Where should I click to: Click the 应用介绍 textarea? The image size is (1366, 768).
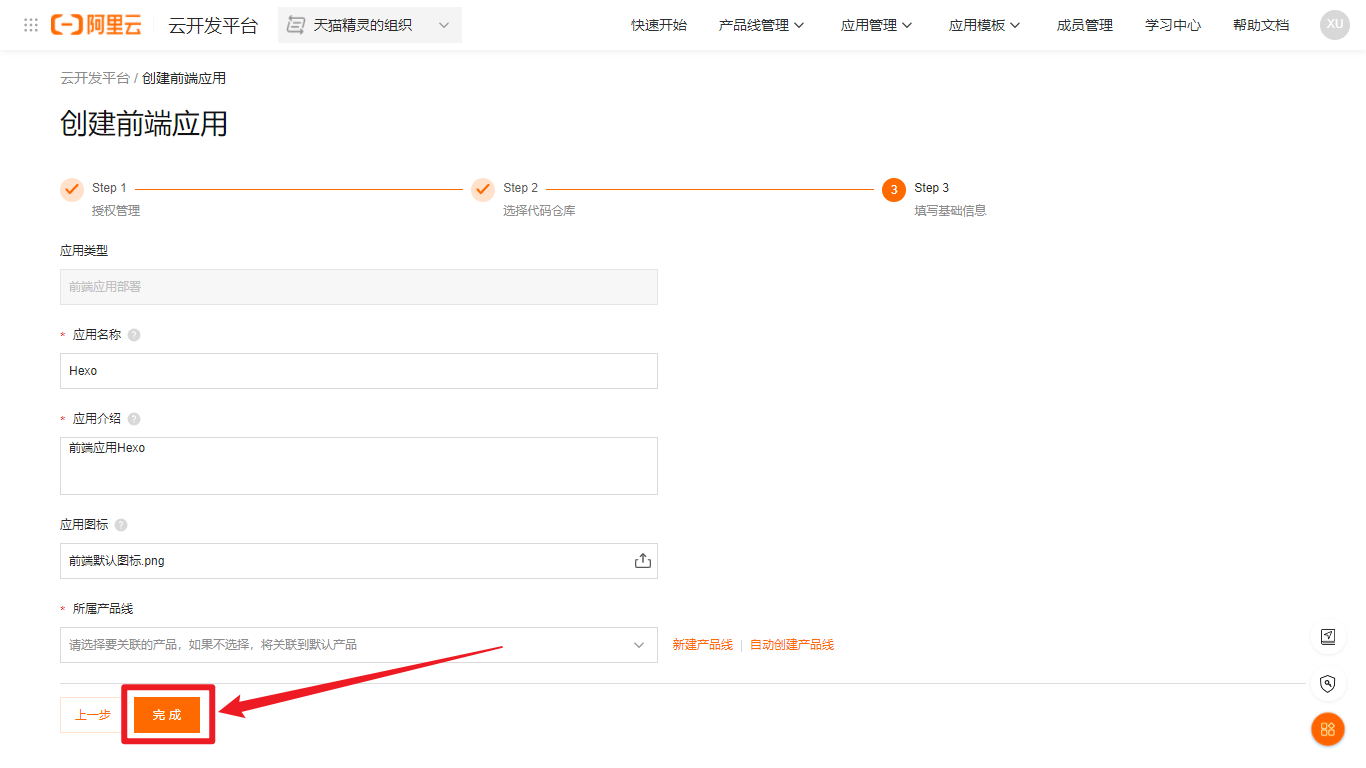click(359, 466)
